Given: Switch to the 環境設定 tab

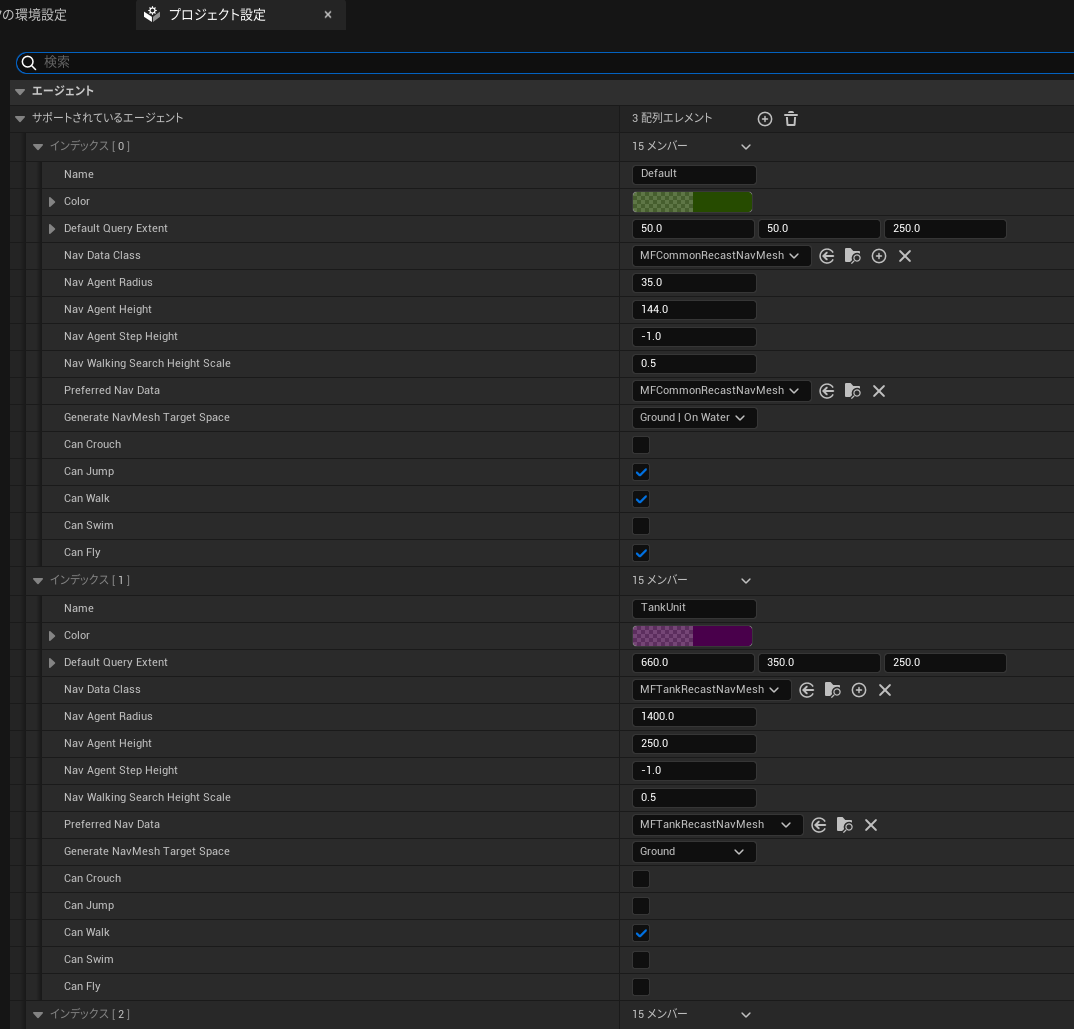Looking at the screenshot, I should pos(34,14).
